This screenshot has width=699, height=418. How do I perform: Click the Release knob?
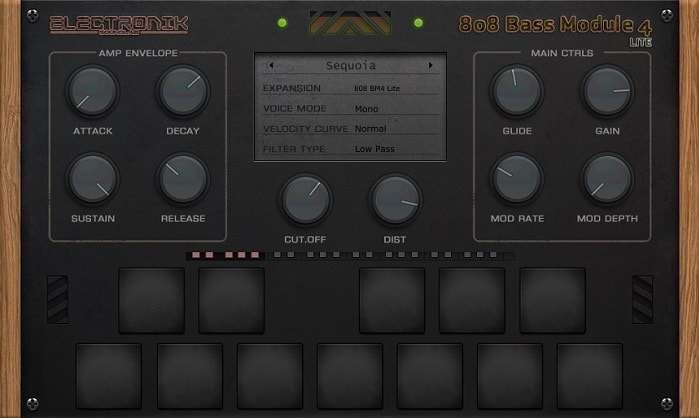tap(183, 179)
